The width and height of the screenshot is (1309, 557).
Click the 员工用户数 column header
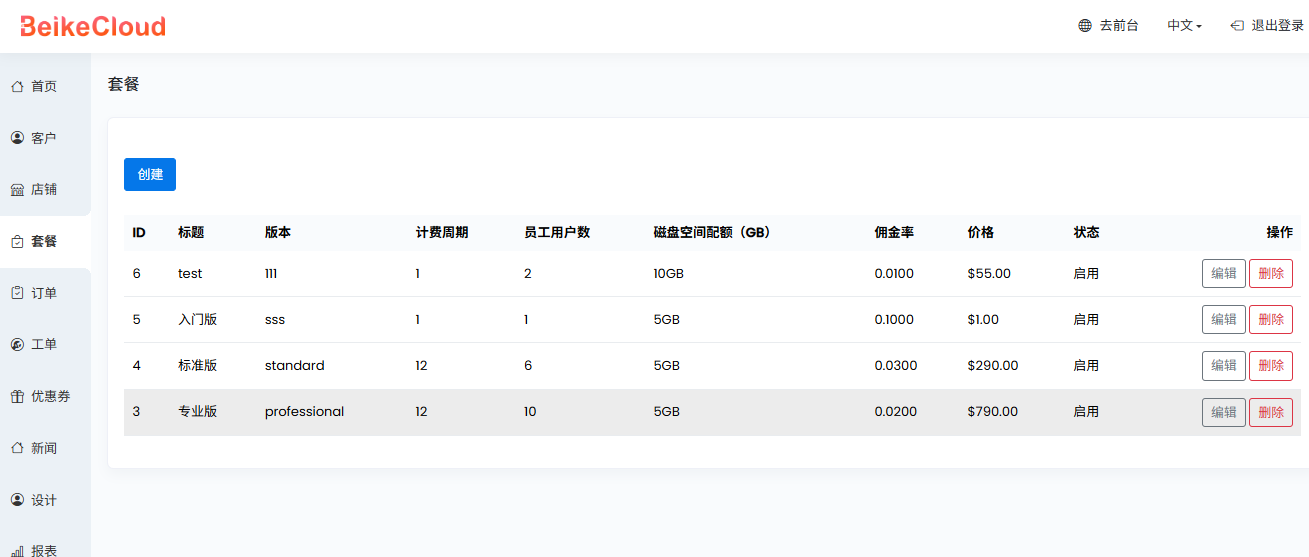(x=557, y=232)
